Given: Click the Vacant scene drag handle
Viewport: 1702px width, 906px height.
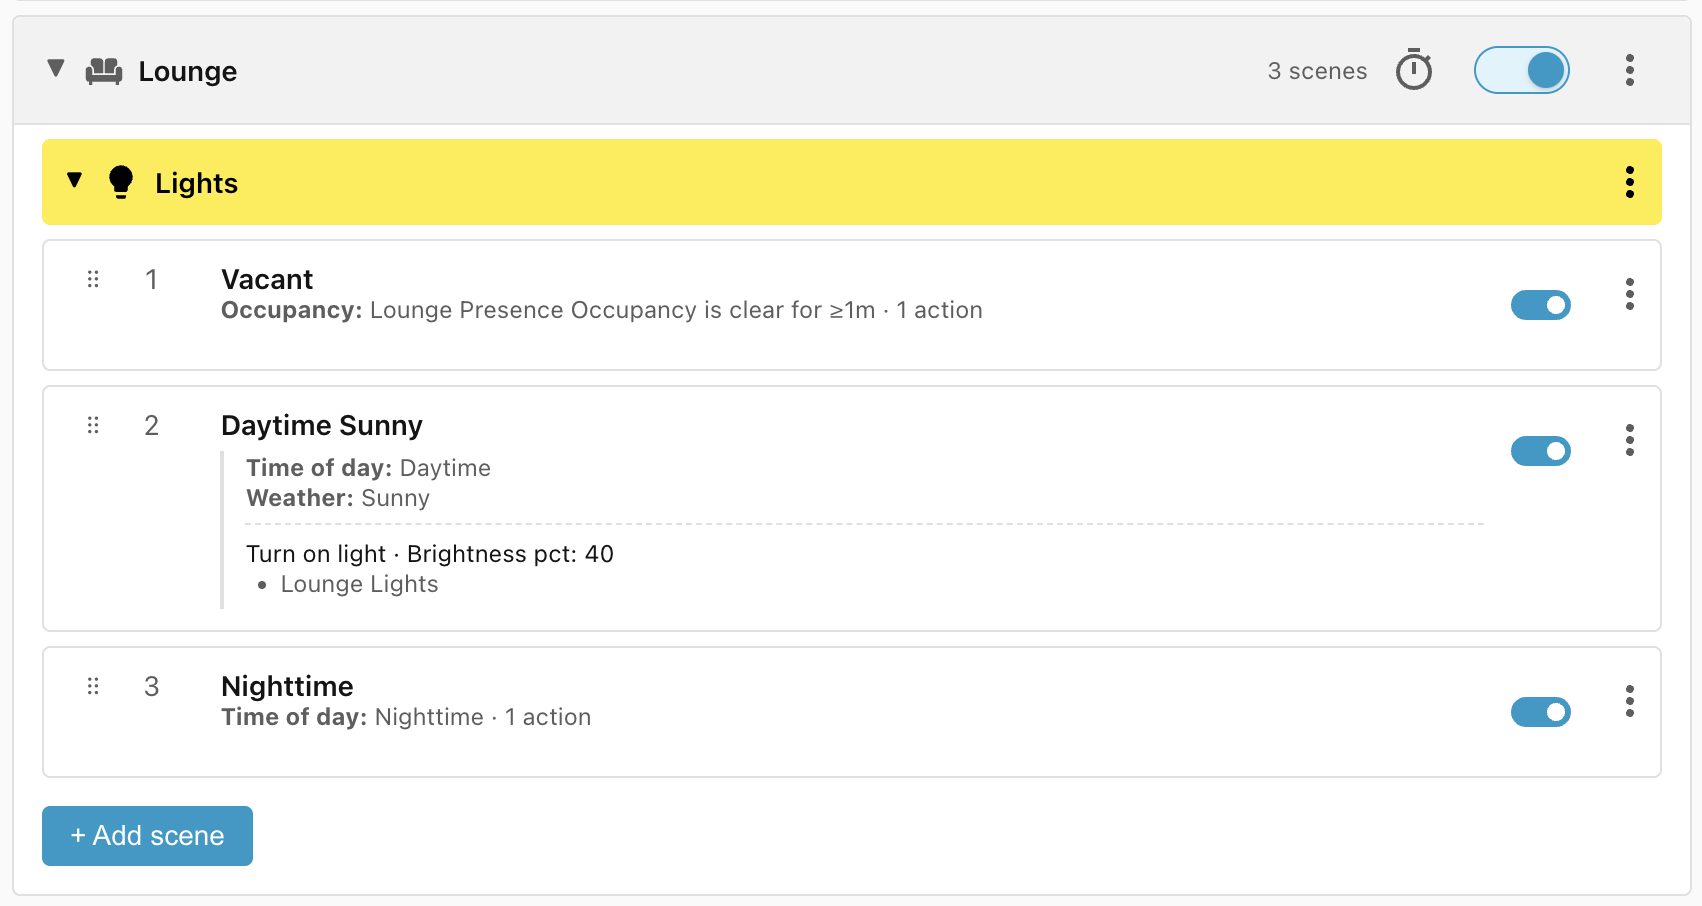Looking at the screenshot, I should (93, 279).
